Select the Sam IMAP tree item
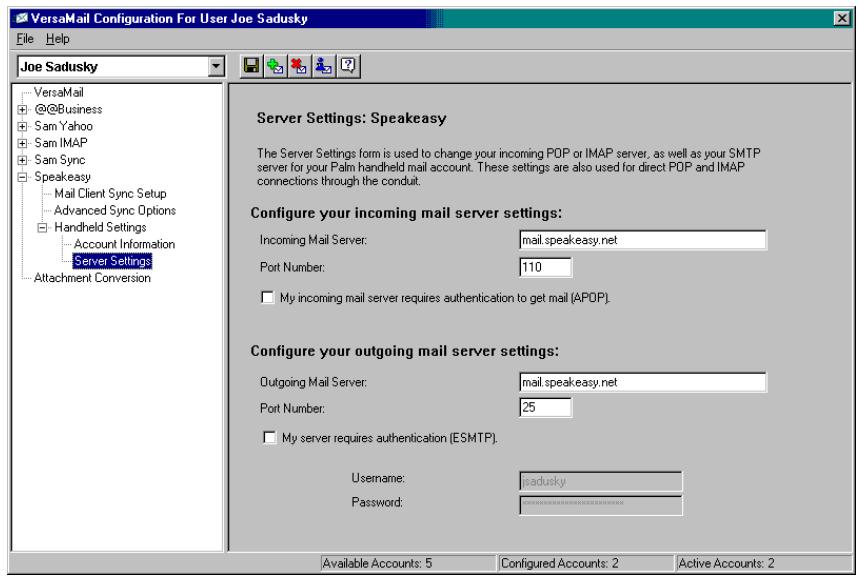The image size is (859, 579). (x=61, y=143)
